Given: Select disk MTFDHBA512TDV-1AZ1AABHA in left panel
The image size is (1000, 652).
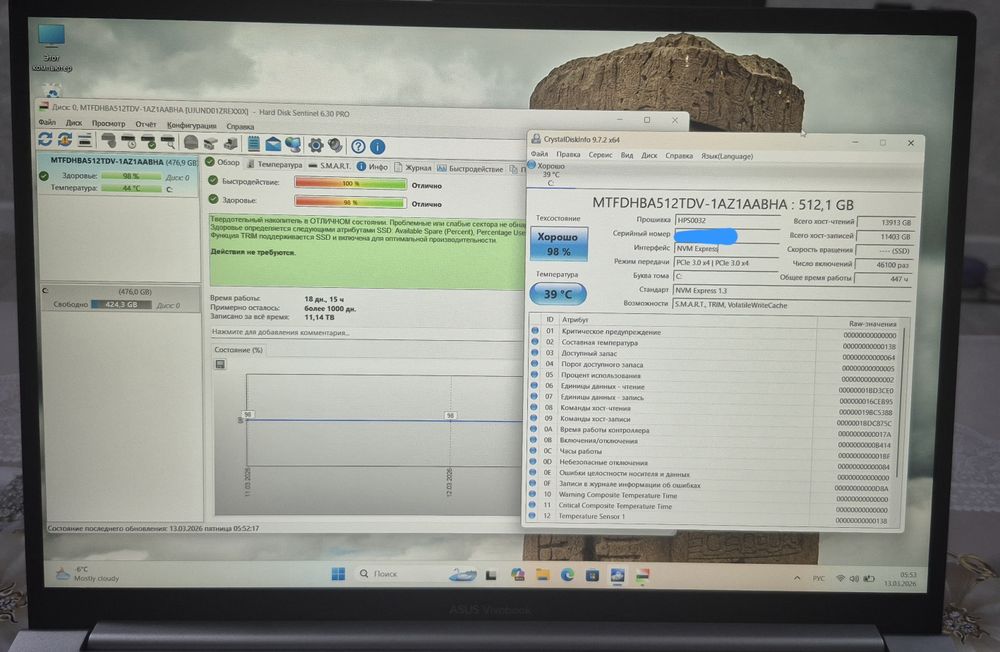Looking at the screenshot, I should click(119, 175).
